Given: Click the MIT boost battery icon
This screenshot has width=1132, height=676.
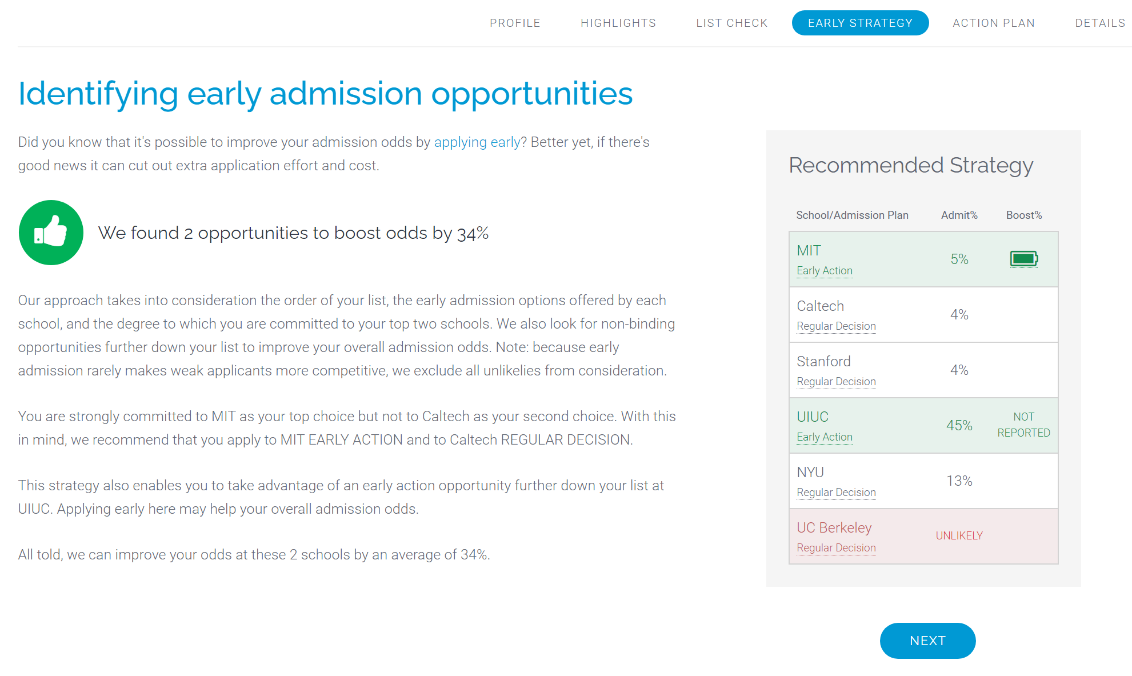Looking at the screenshot, I should tap(1024, 259).
